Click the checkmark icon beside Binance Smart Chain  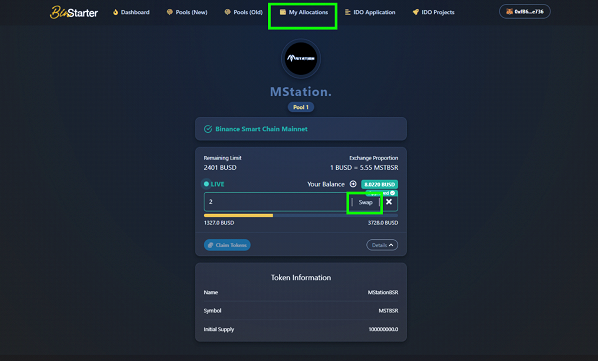point(208,129)
